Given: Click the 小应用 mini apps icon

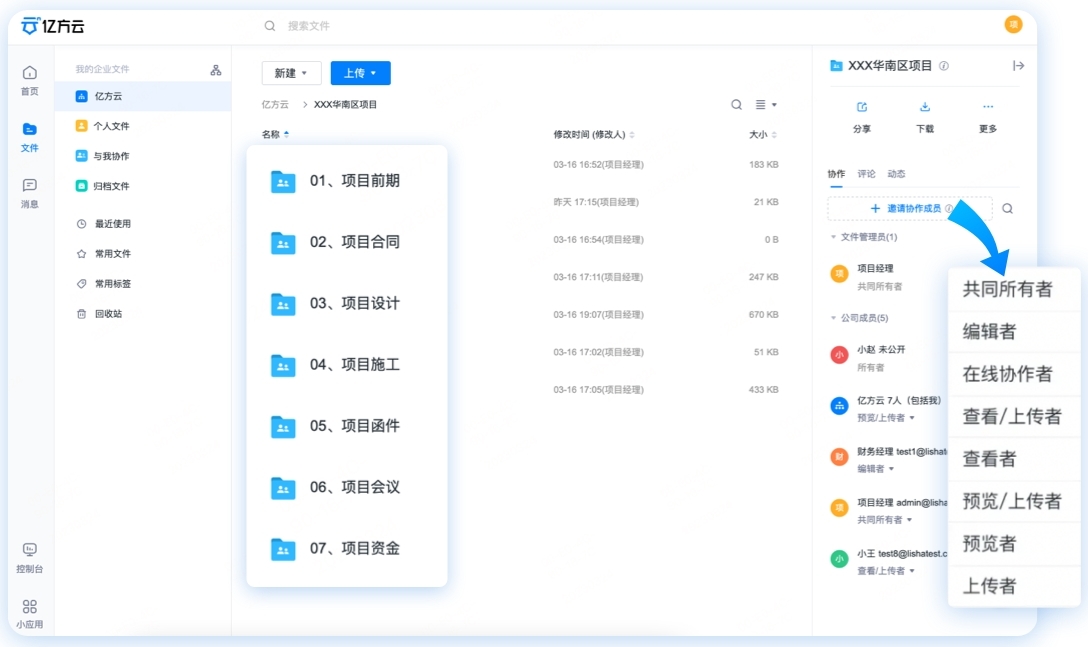Looking at the screenshot, I should pyautogui.click(x=29, y=605).
